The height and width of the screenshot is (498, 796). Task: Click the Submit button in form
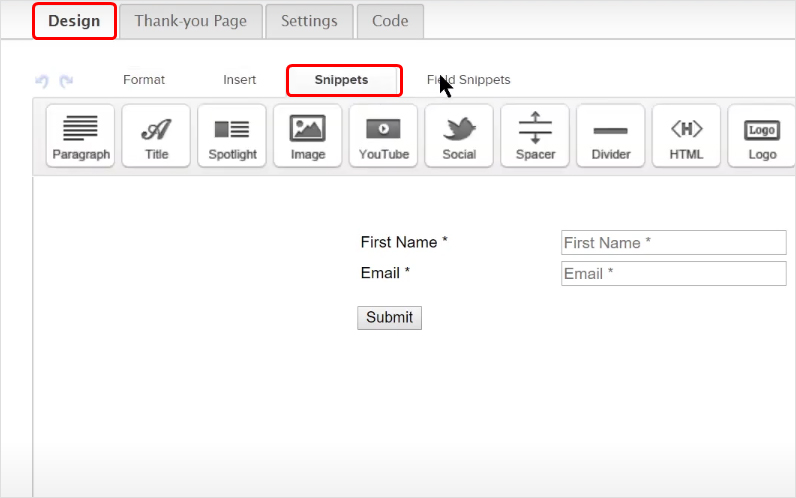click(x=389, y=318)
